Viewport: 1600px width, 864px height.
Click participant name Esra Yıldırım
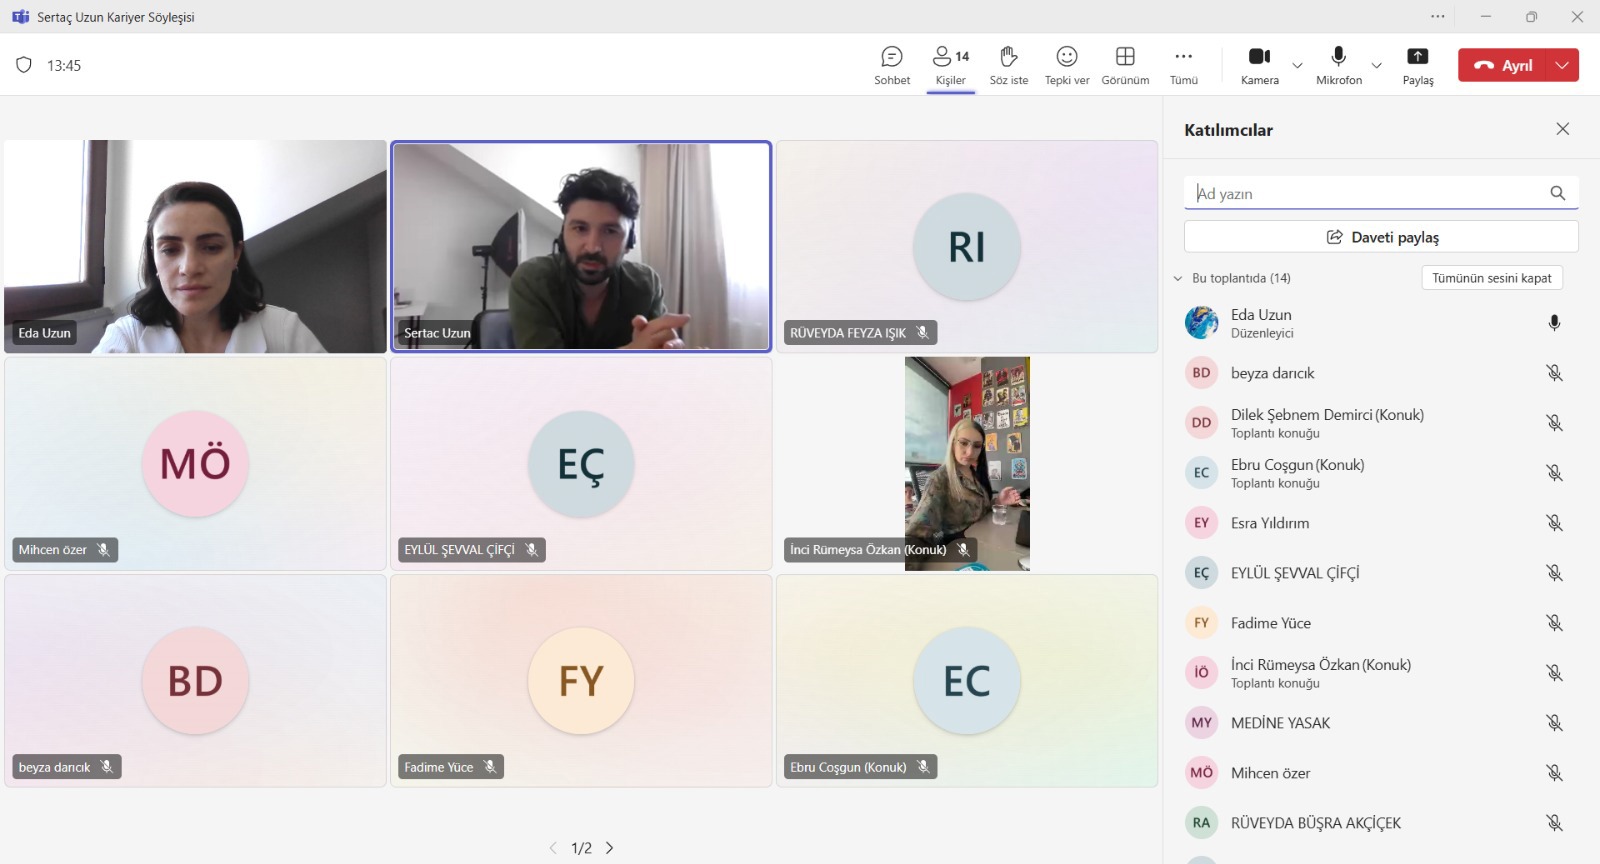click(1270, 523)
